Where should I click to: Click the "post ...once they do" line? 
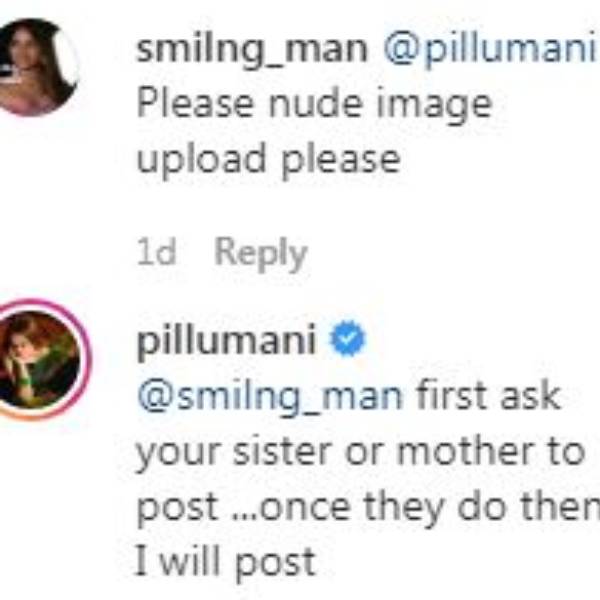click(x=365, y=507)
